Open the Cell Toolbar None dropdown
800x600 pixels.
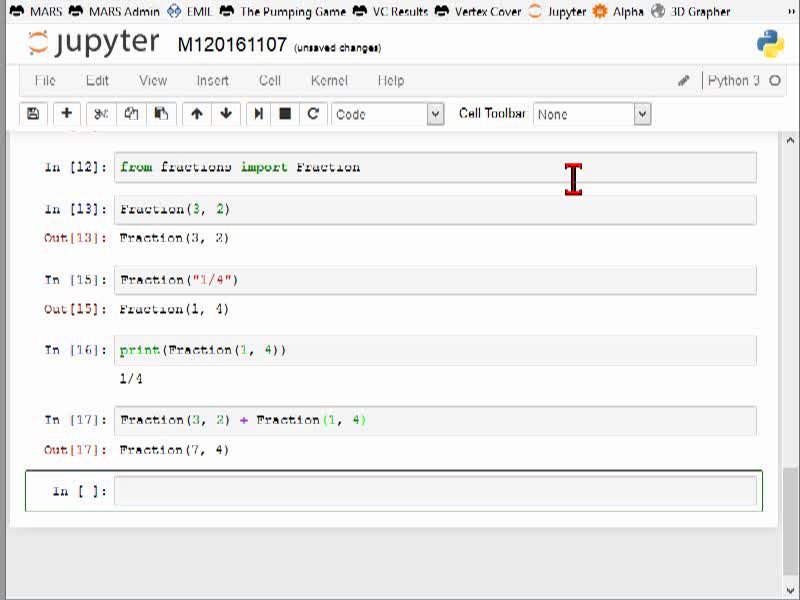coord(592,114)
